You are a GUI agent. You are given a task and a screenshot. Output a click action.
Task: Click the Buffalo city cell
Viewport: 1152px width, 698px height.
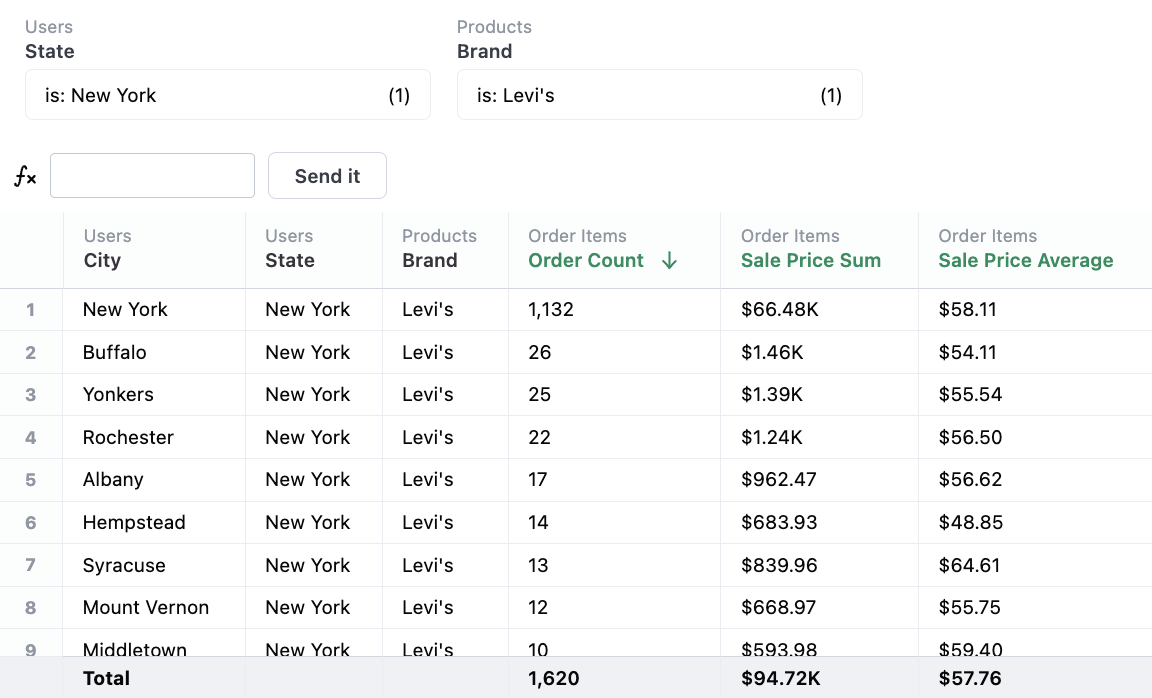pyautogui.click(x=114, y=352)
